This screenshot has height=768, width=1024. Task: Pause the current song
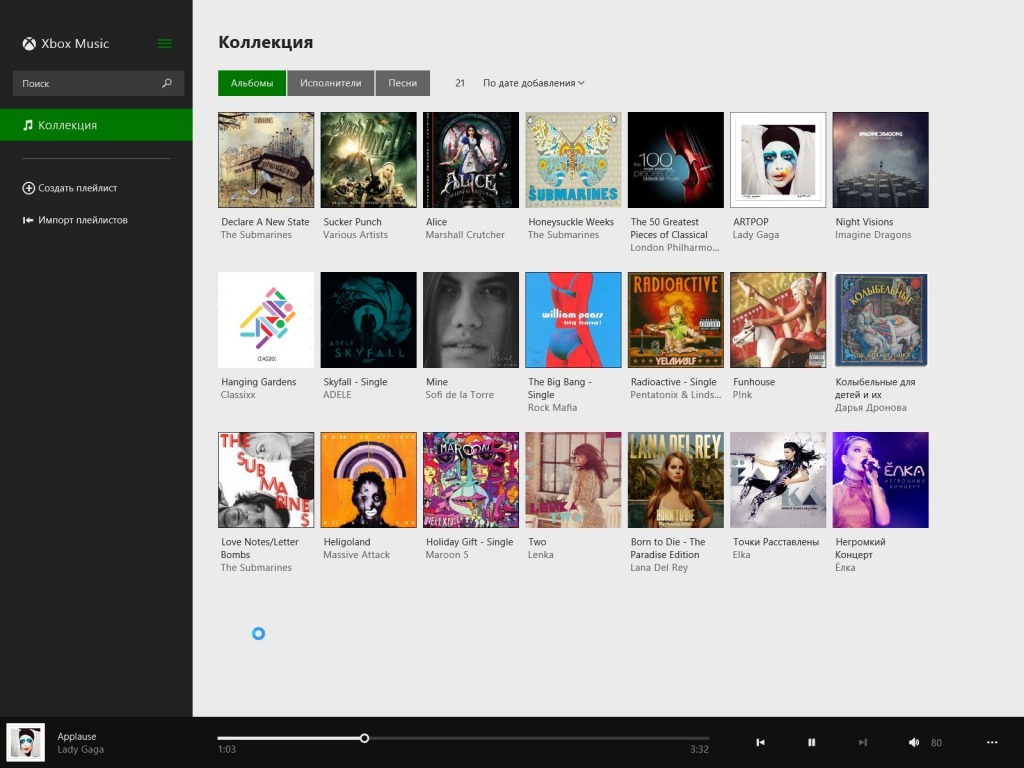pos(812,743)
